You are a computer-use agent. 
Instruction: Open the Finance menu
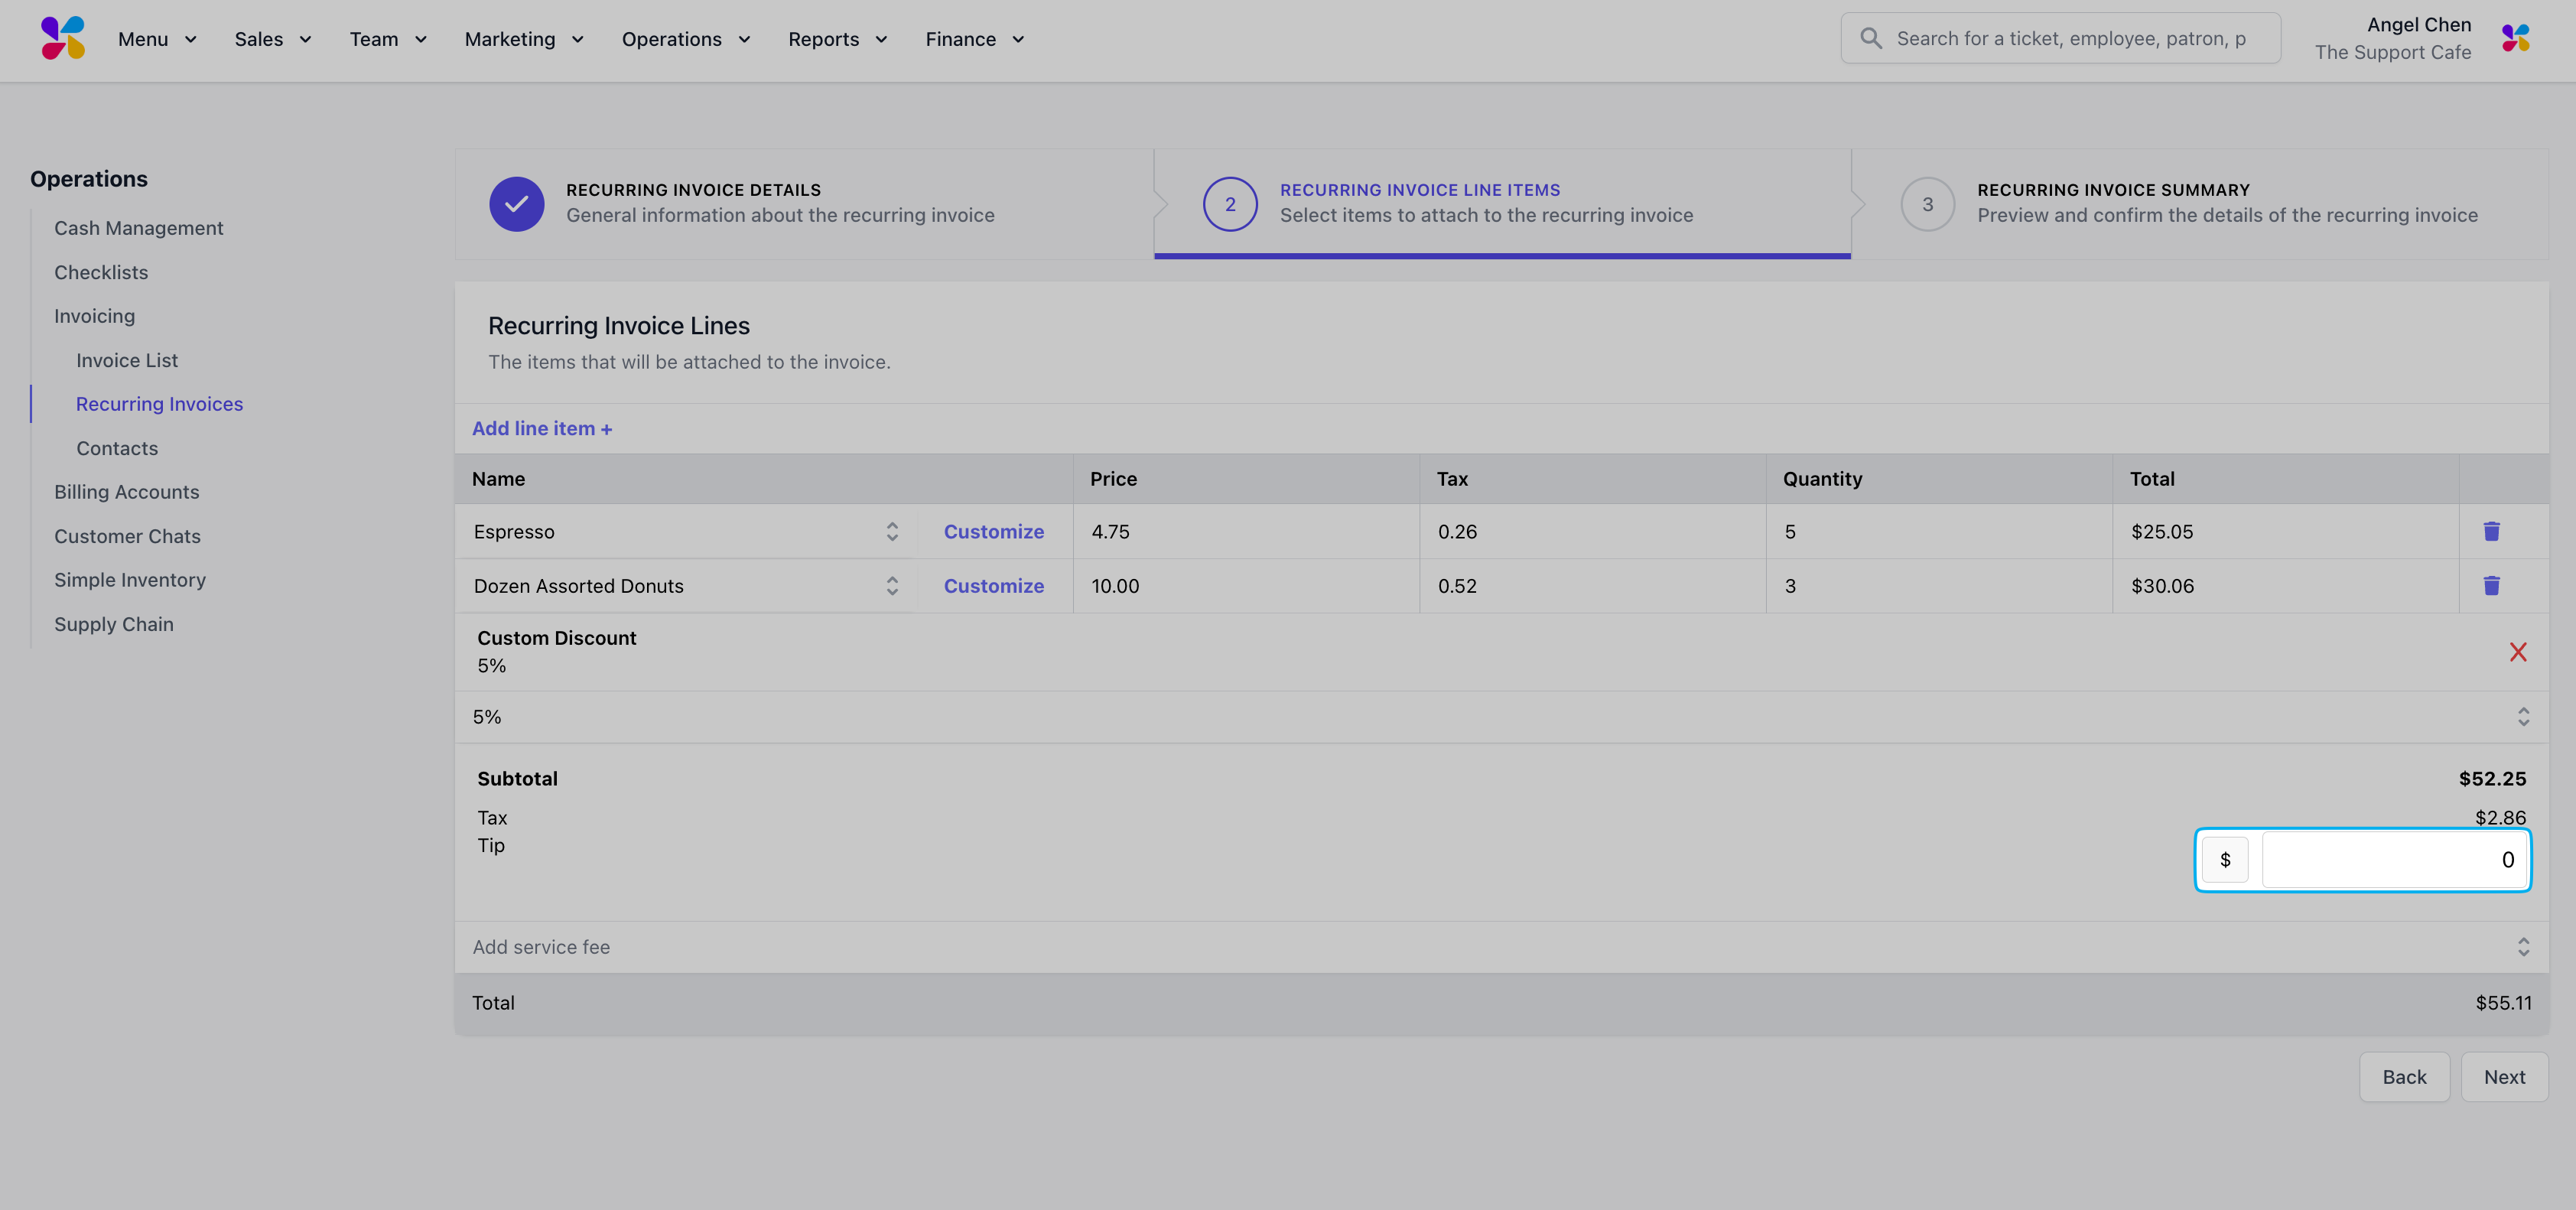(974, 39)
